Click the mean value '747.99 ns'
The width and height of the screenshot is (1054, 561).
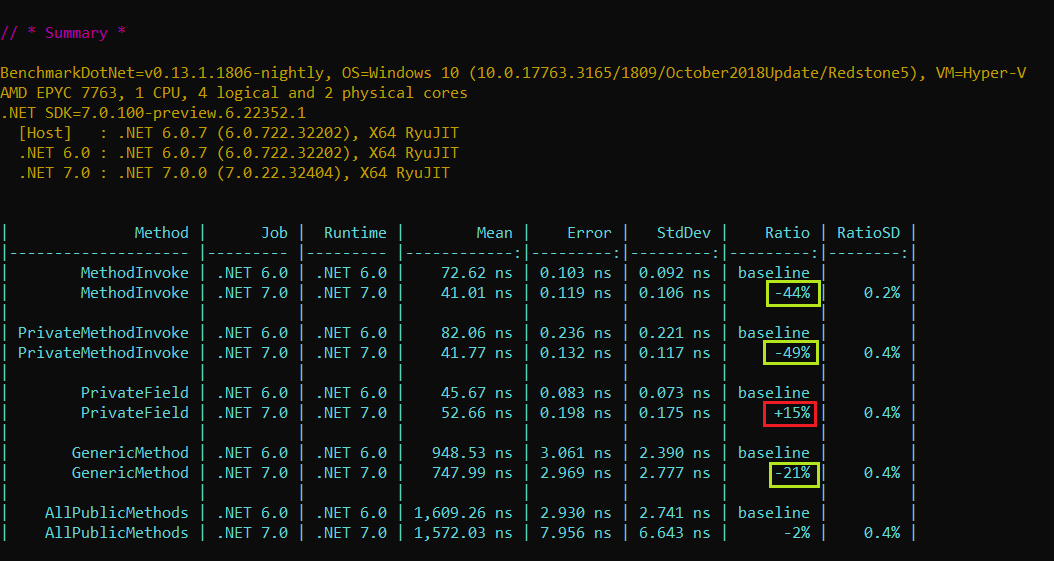point(472,472)
